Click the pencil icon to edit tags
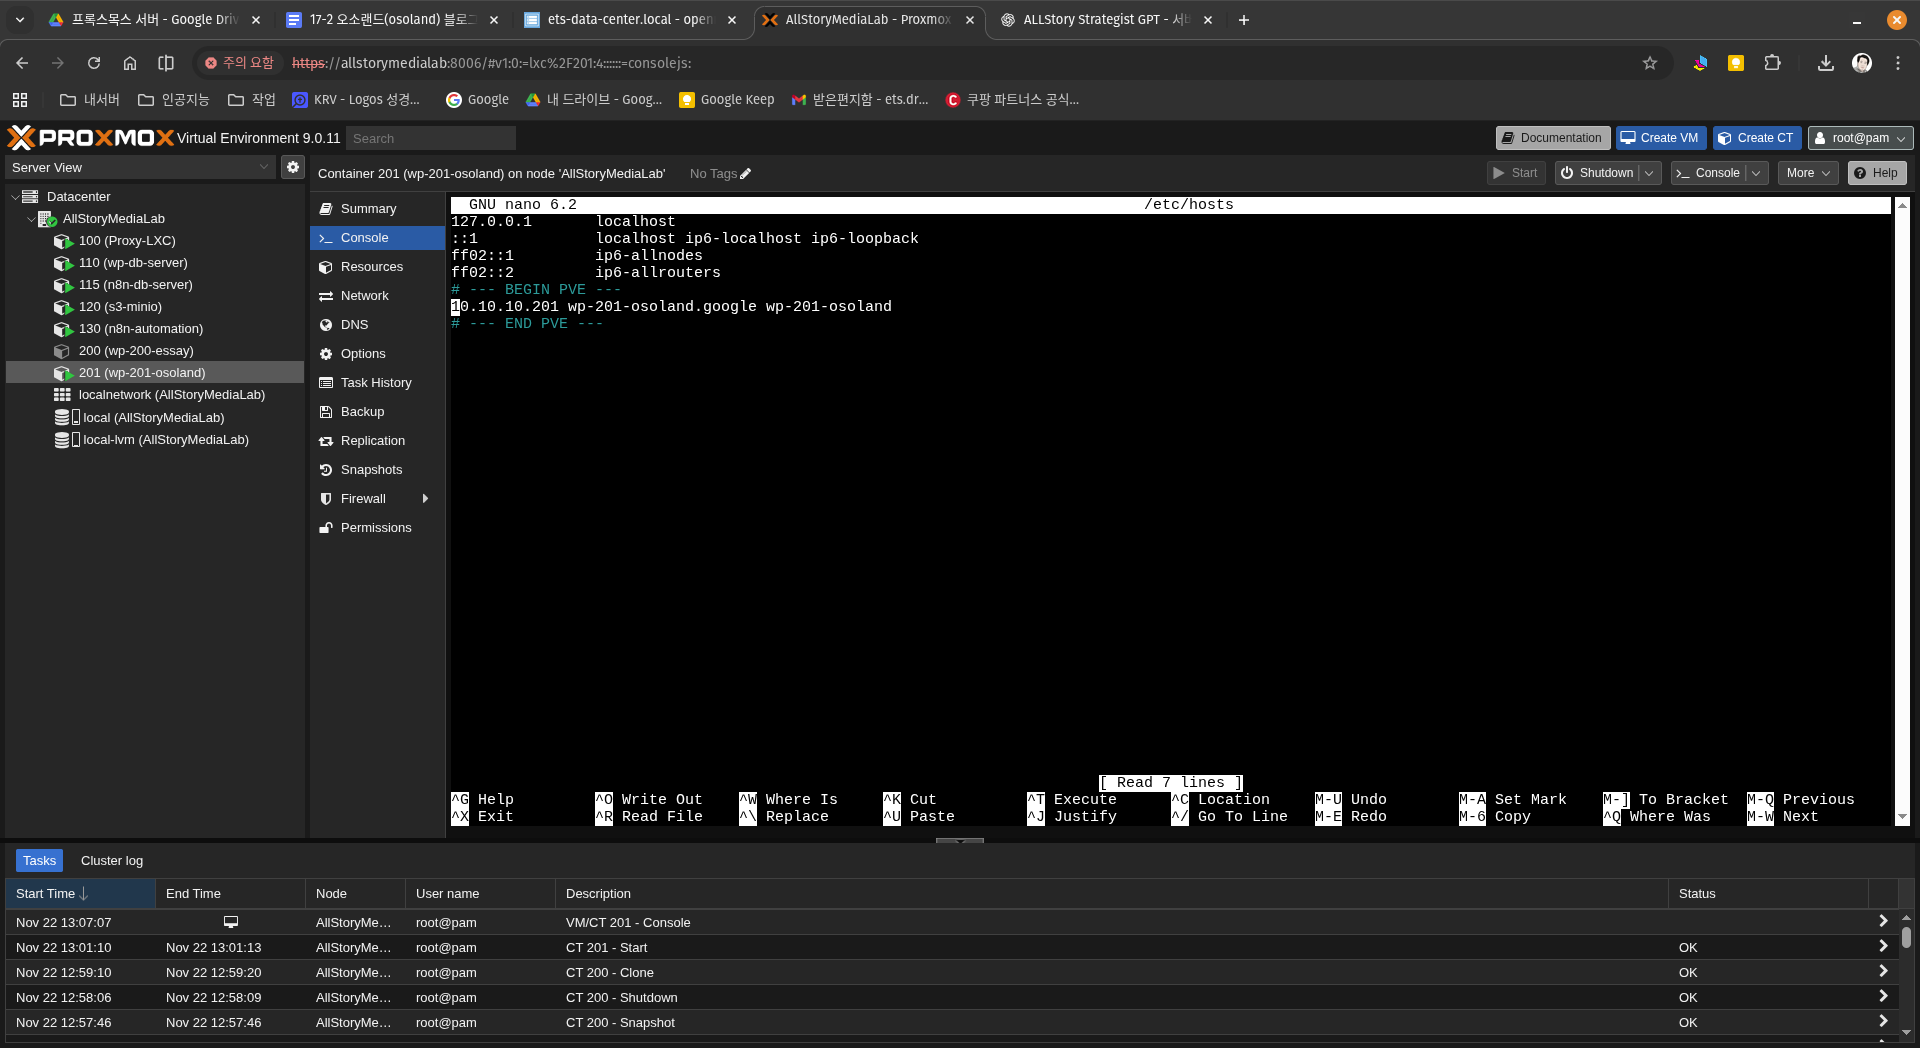Screen dimensions: 1920x1048 [745, 174]
